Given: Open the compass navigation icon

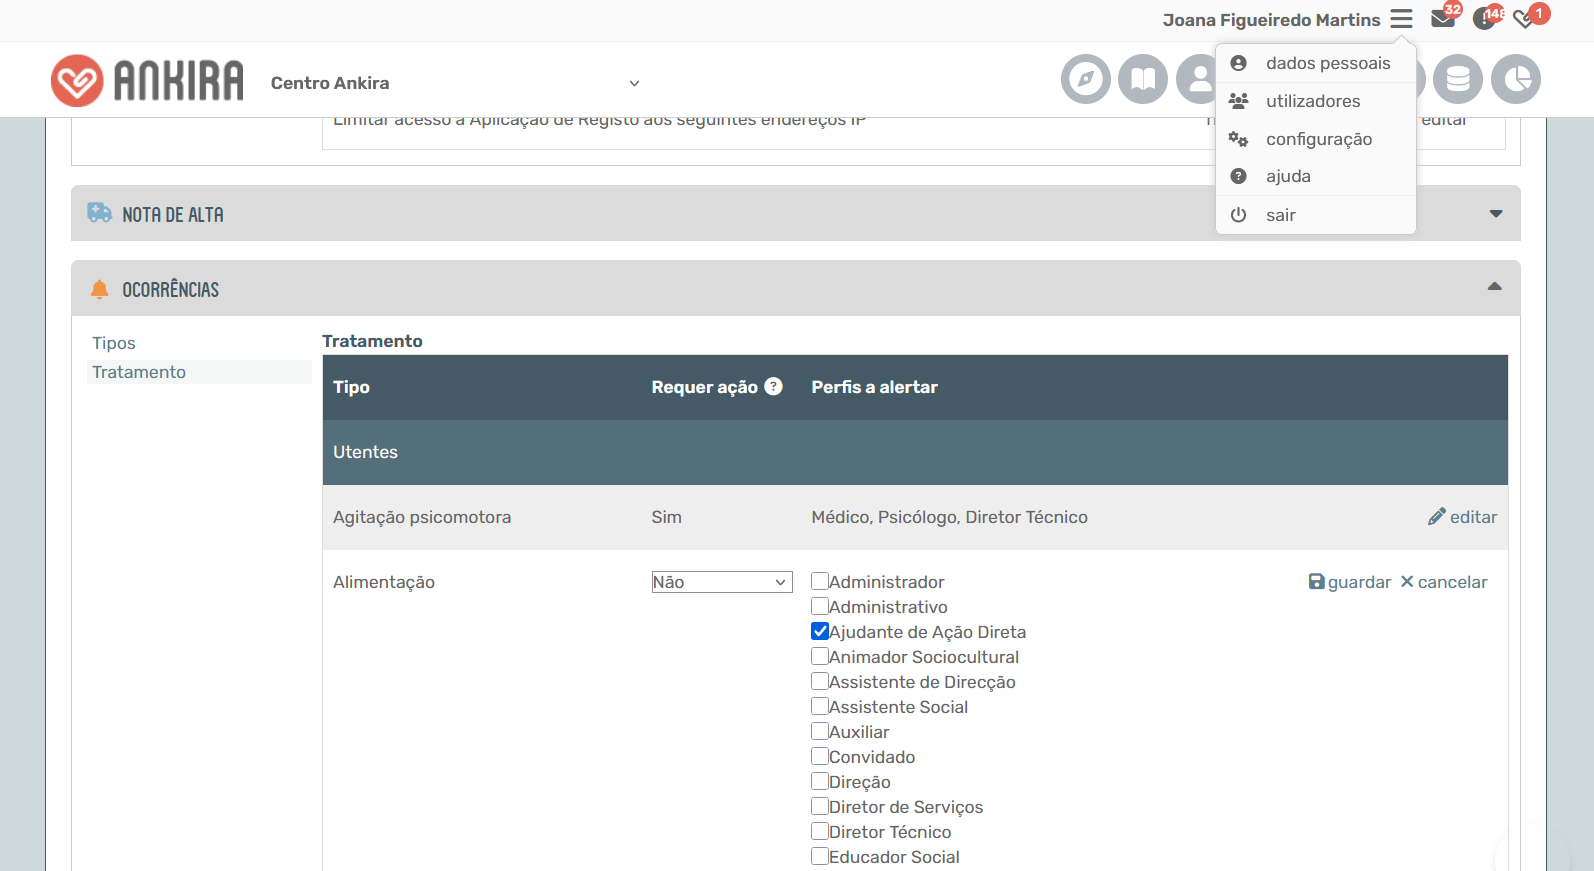Looking at the screenshot, I should point(1086,79).
